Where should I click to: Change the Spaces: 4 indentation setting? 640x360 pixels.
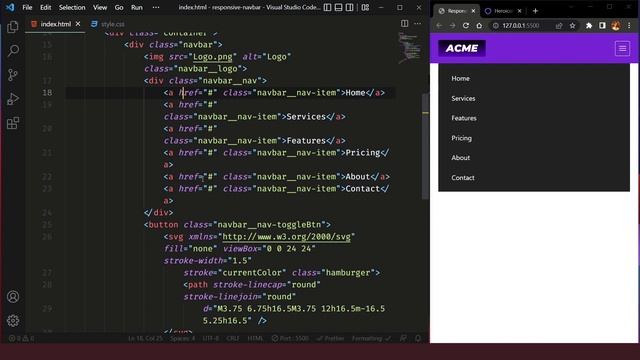point(182,338)
